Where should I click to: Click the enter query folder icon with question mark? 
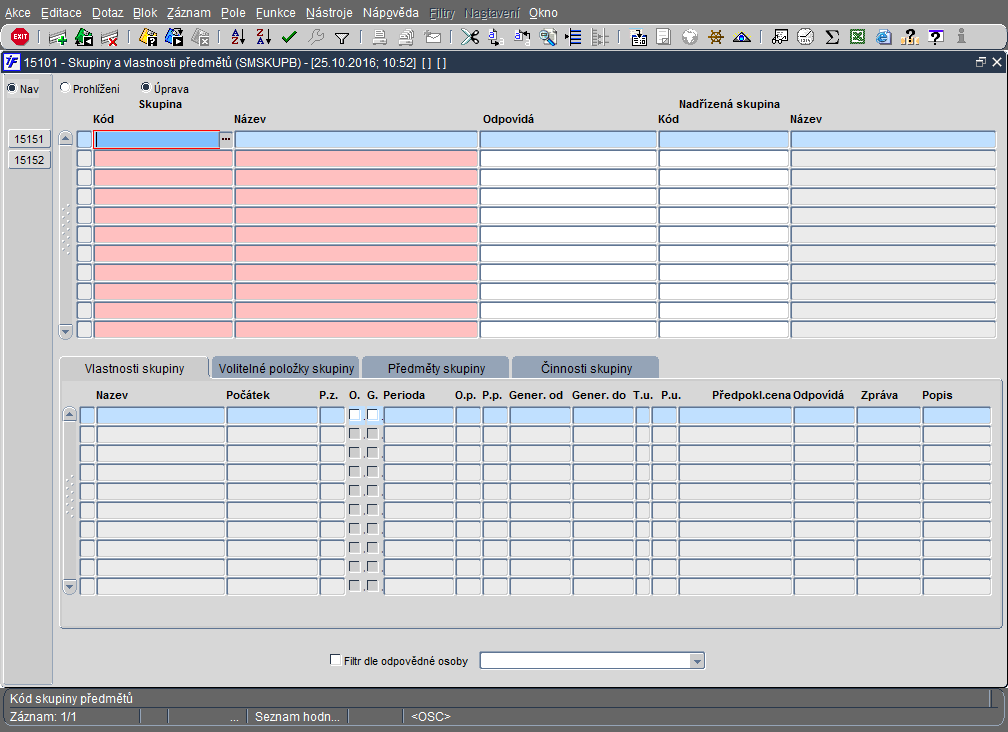coord(148,37)
